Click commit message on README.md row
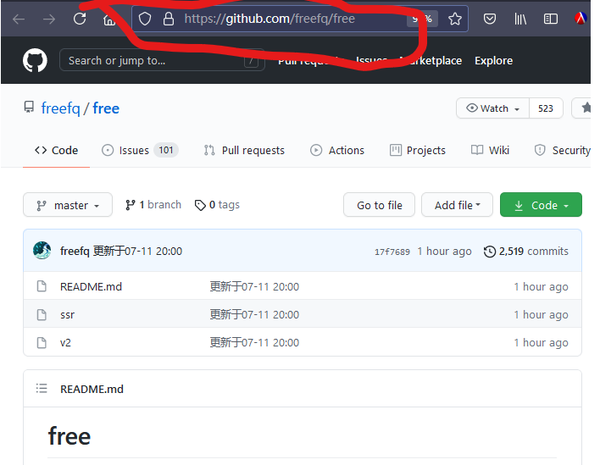This screenshot has width=600, height=465. click(x=254, y=286)
